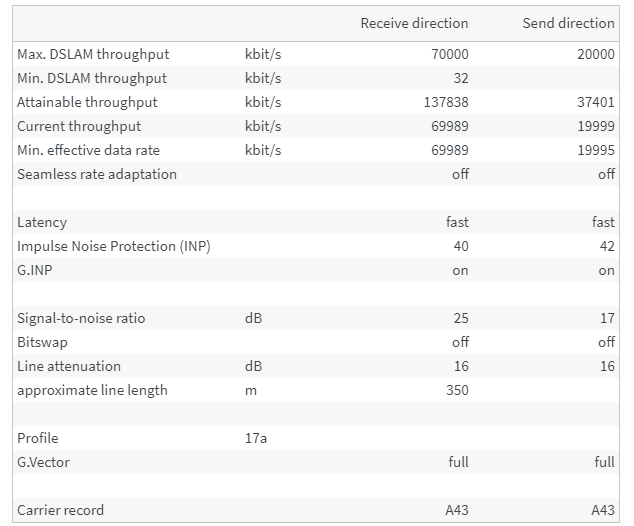Click the Seamless rate adaptation label
The width and height of the screenshot is (634, 526).
(x=97, y=174)
